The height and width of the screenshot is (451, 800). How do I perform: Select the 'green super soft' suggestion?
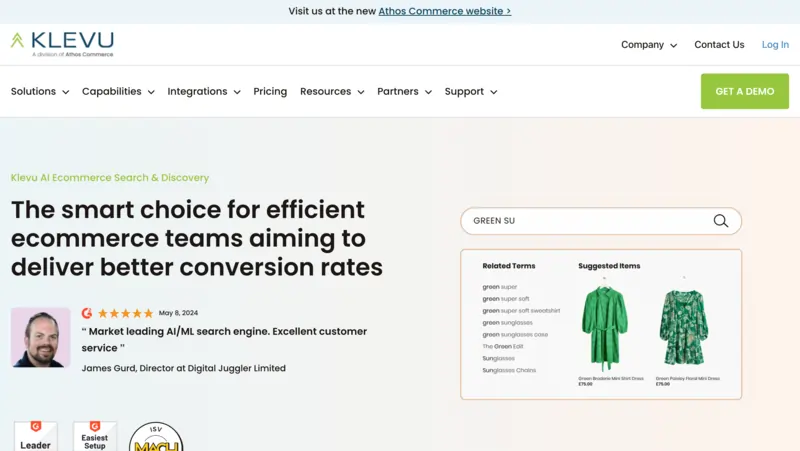(506, 299)
